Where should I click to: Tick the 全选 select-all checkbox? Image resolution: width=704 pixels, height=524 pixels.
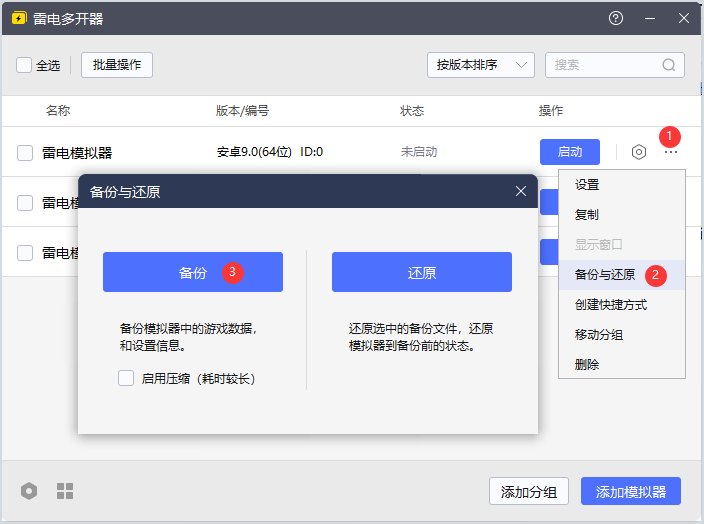24,65
